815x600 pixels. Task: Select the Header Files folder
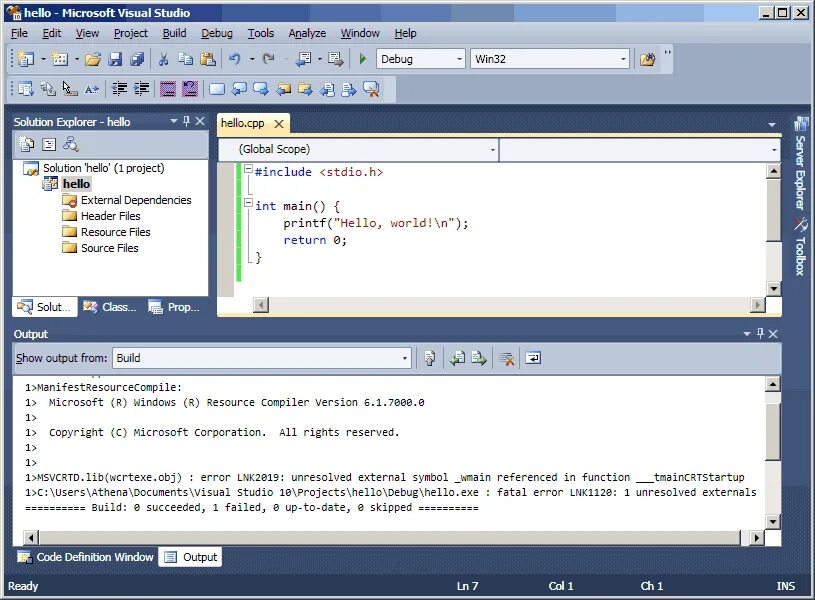tap(111, 216)
